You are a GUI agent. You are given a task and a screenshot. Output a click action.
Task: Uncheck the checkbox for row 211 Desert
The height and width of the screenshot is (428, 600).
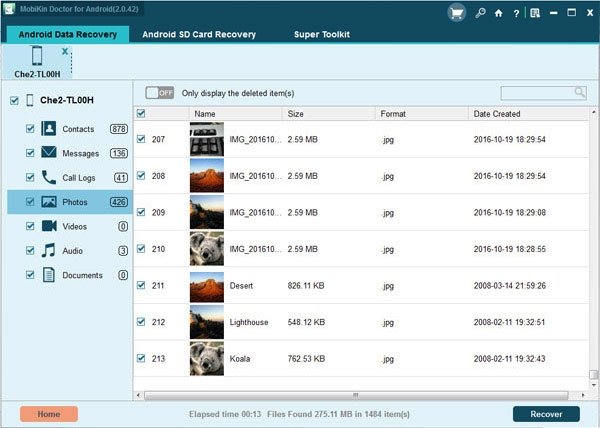click(140, 283)
